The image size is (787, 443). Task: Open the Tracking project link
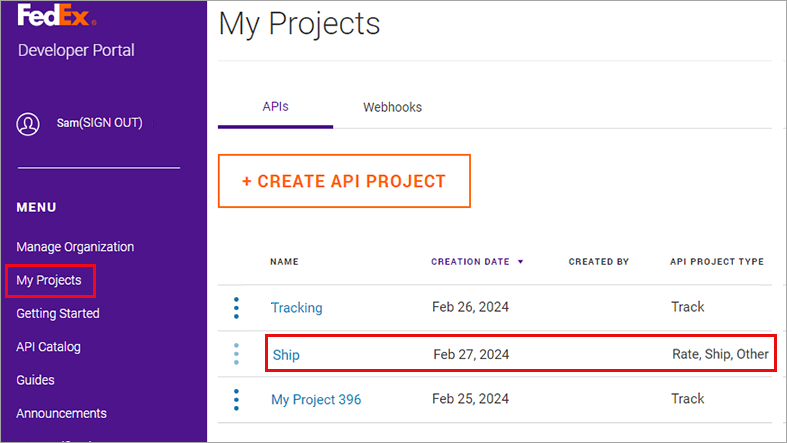tap(296, 308)
